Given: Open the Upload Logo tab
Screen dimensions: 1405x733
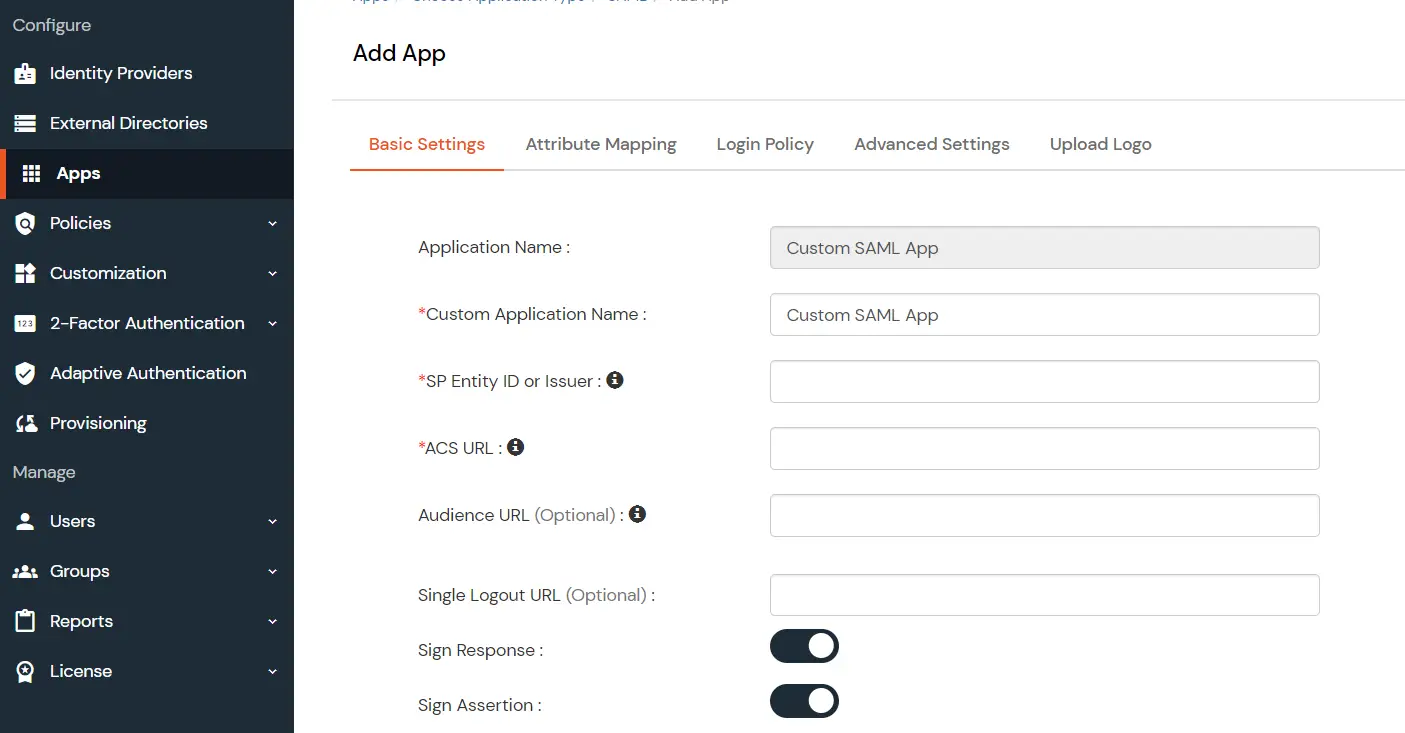Looking at the screenshot, I should click(x=1100, y=144).
